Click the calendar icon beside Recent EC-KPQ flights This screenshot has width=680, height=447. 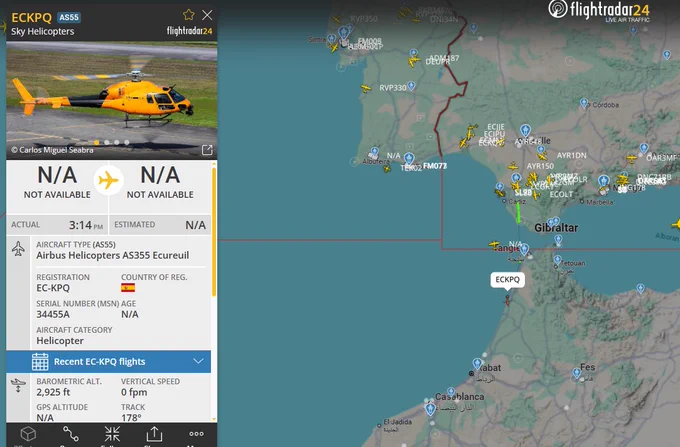pyautogui.click(x=40, y=362)
